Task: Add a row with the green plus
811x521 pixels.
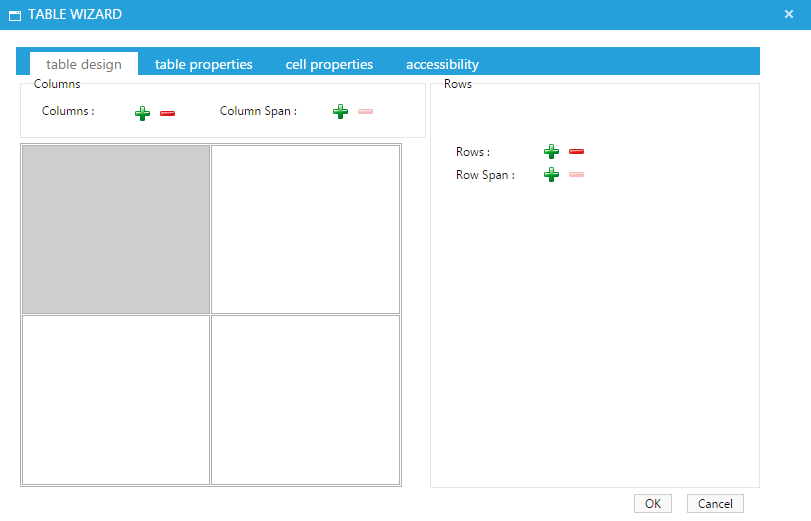Action: click(x=551, y=151)
